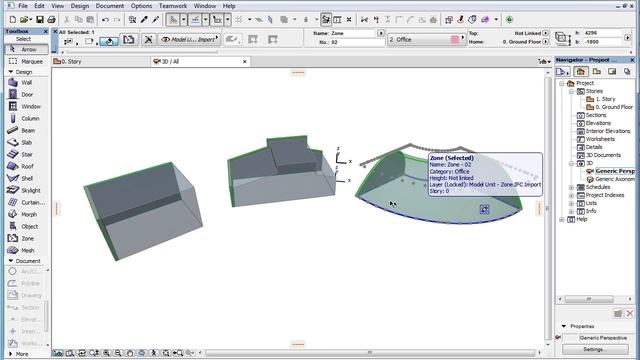Collapse the Design toolbox section

(x=11, y=72)
